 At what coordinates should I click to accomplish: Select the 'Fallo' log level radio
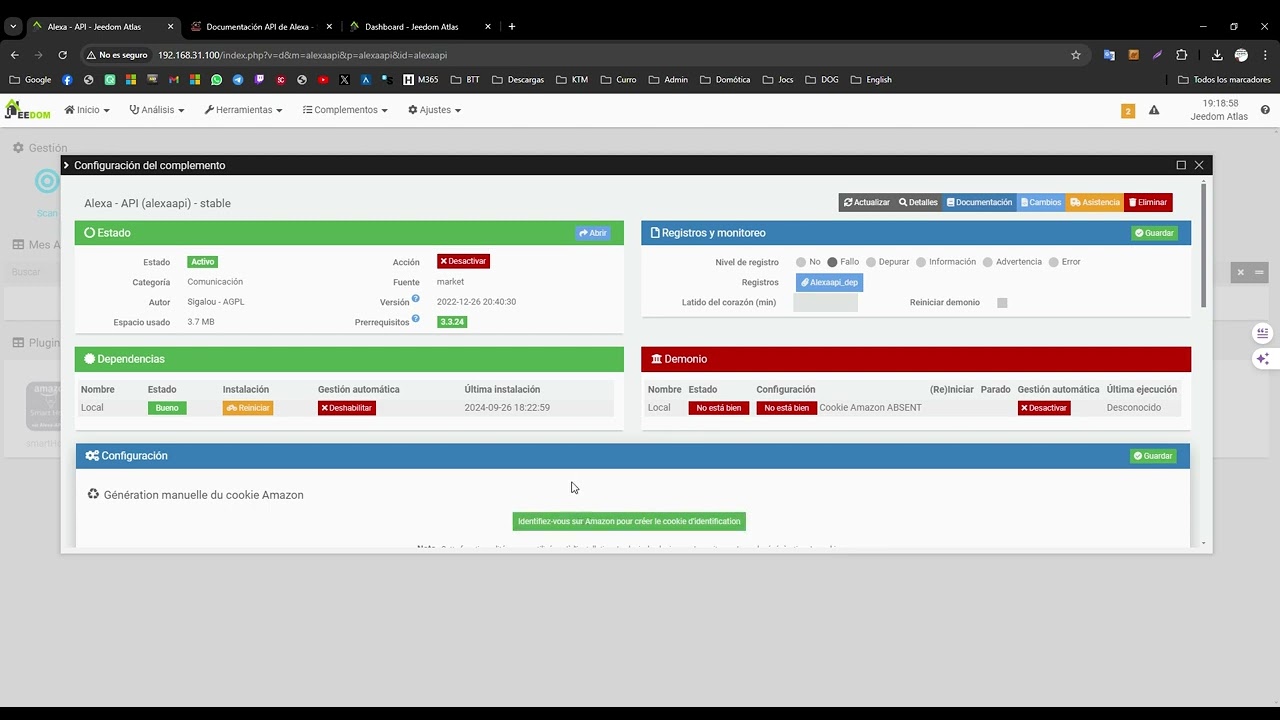pos(832,262)
